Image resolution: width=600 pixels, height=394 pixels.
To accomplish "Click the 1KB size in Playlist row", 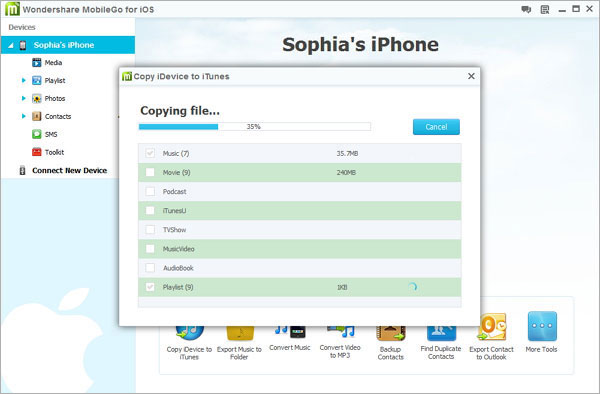I will [342, 287].
